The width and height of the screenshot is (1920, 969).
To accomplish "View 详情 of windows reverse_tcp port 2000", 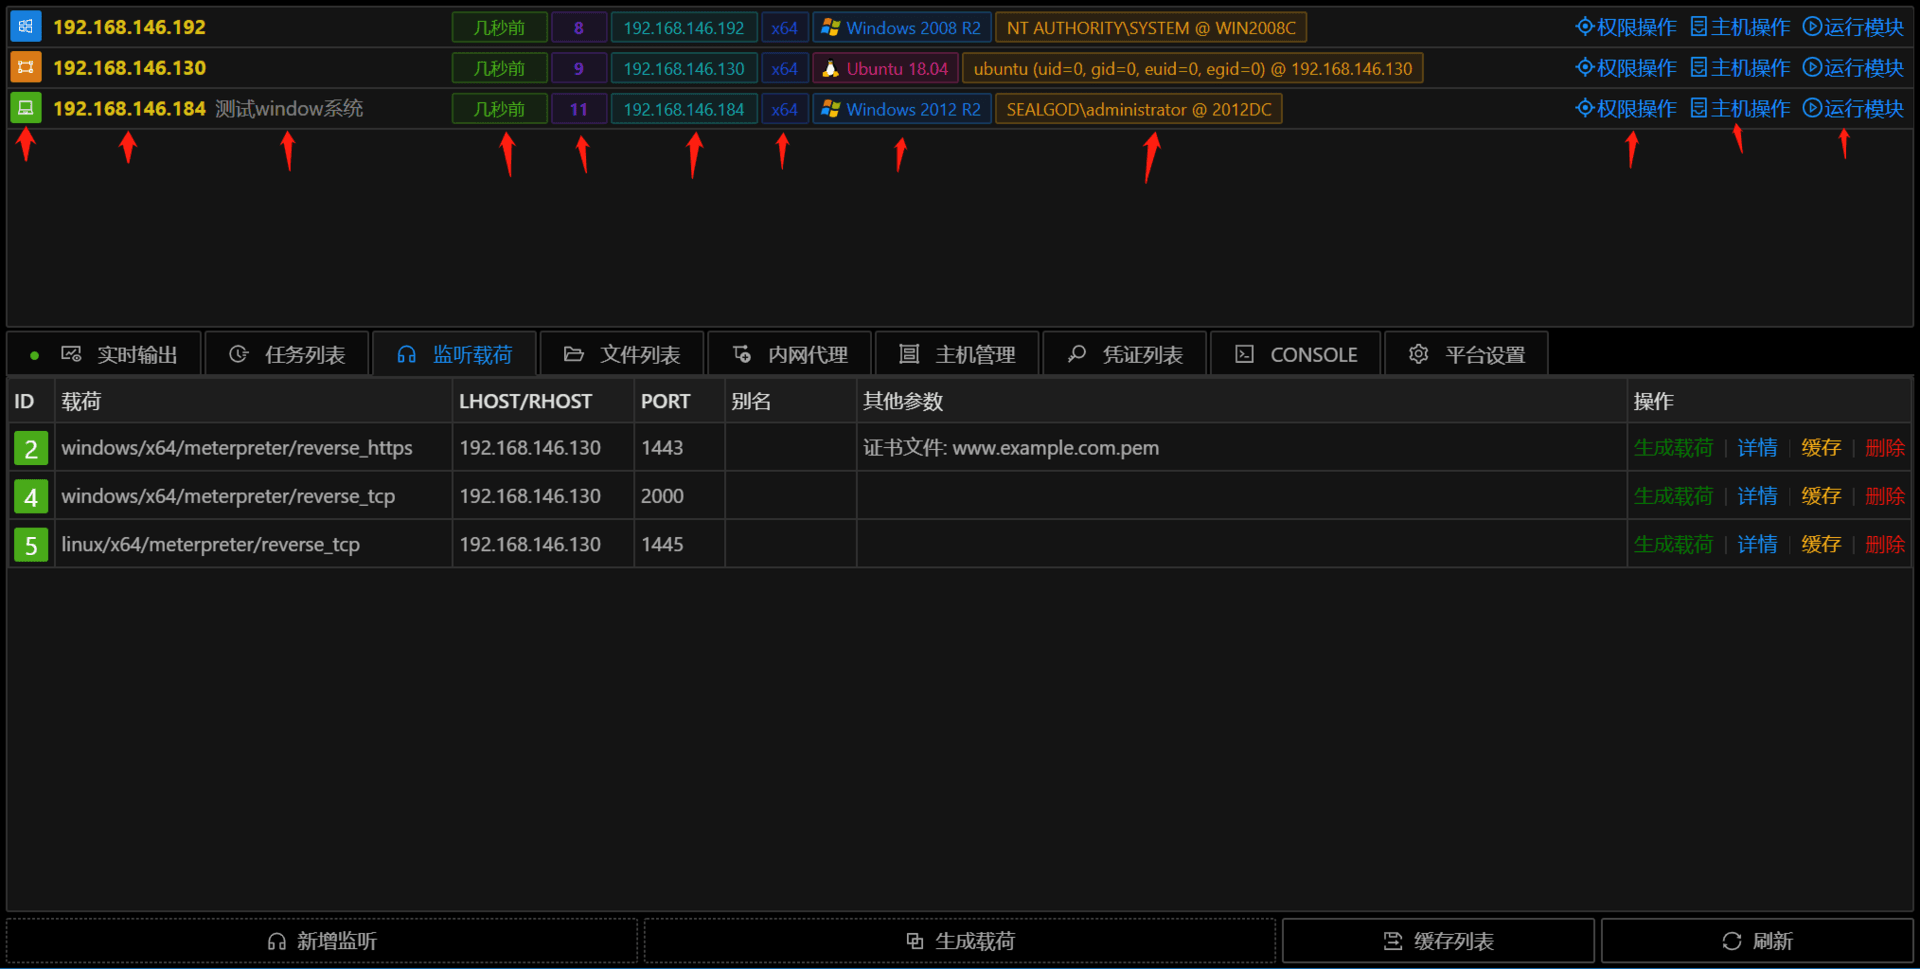I will [x=1757, y=496].
